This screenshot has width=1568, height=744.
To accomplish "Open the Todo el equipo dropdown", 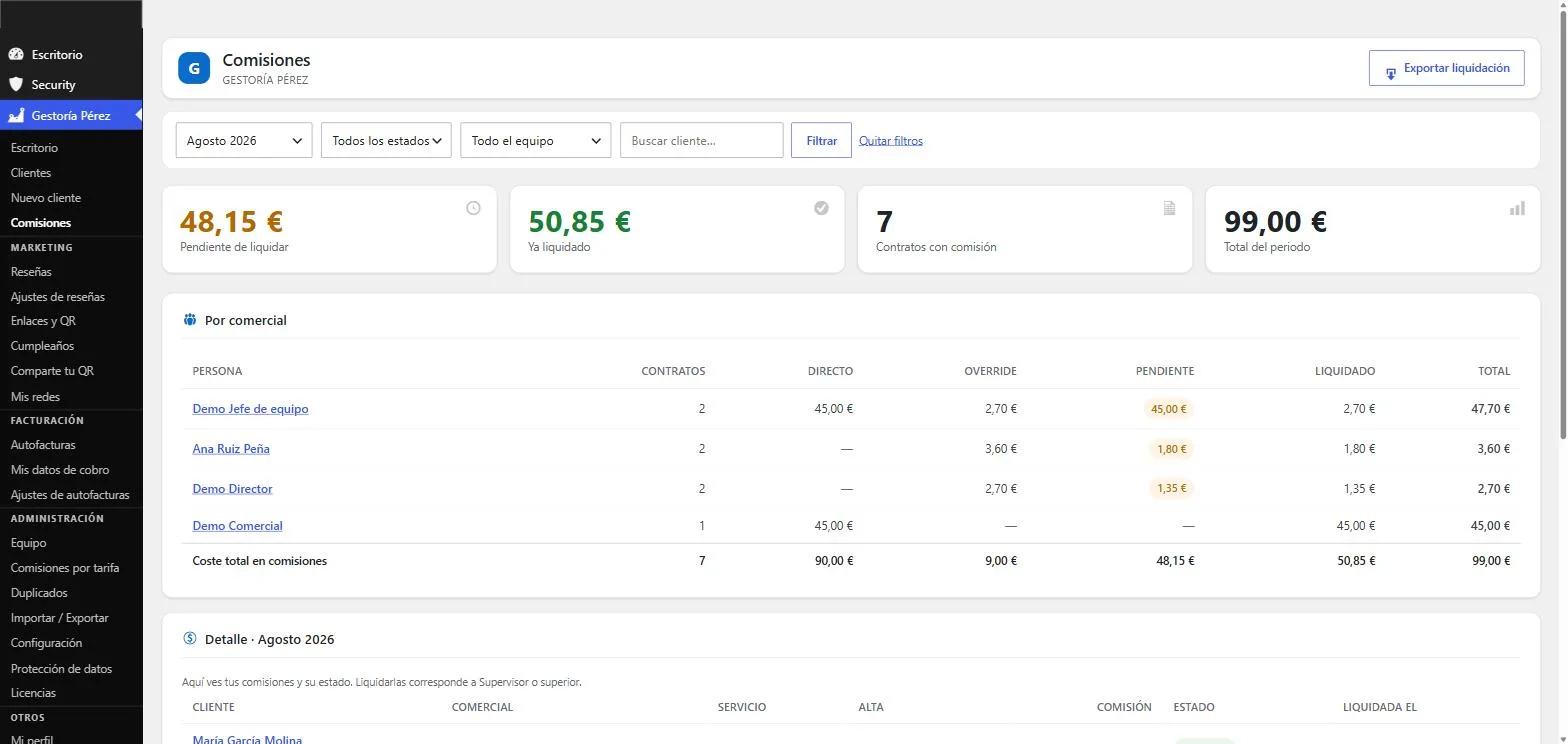I will [536, 140].
